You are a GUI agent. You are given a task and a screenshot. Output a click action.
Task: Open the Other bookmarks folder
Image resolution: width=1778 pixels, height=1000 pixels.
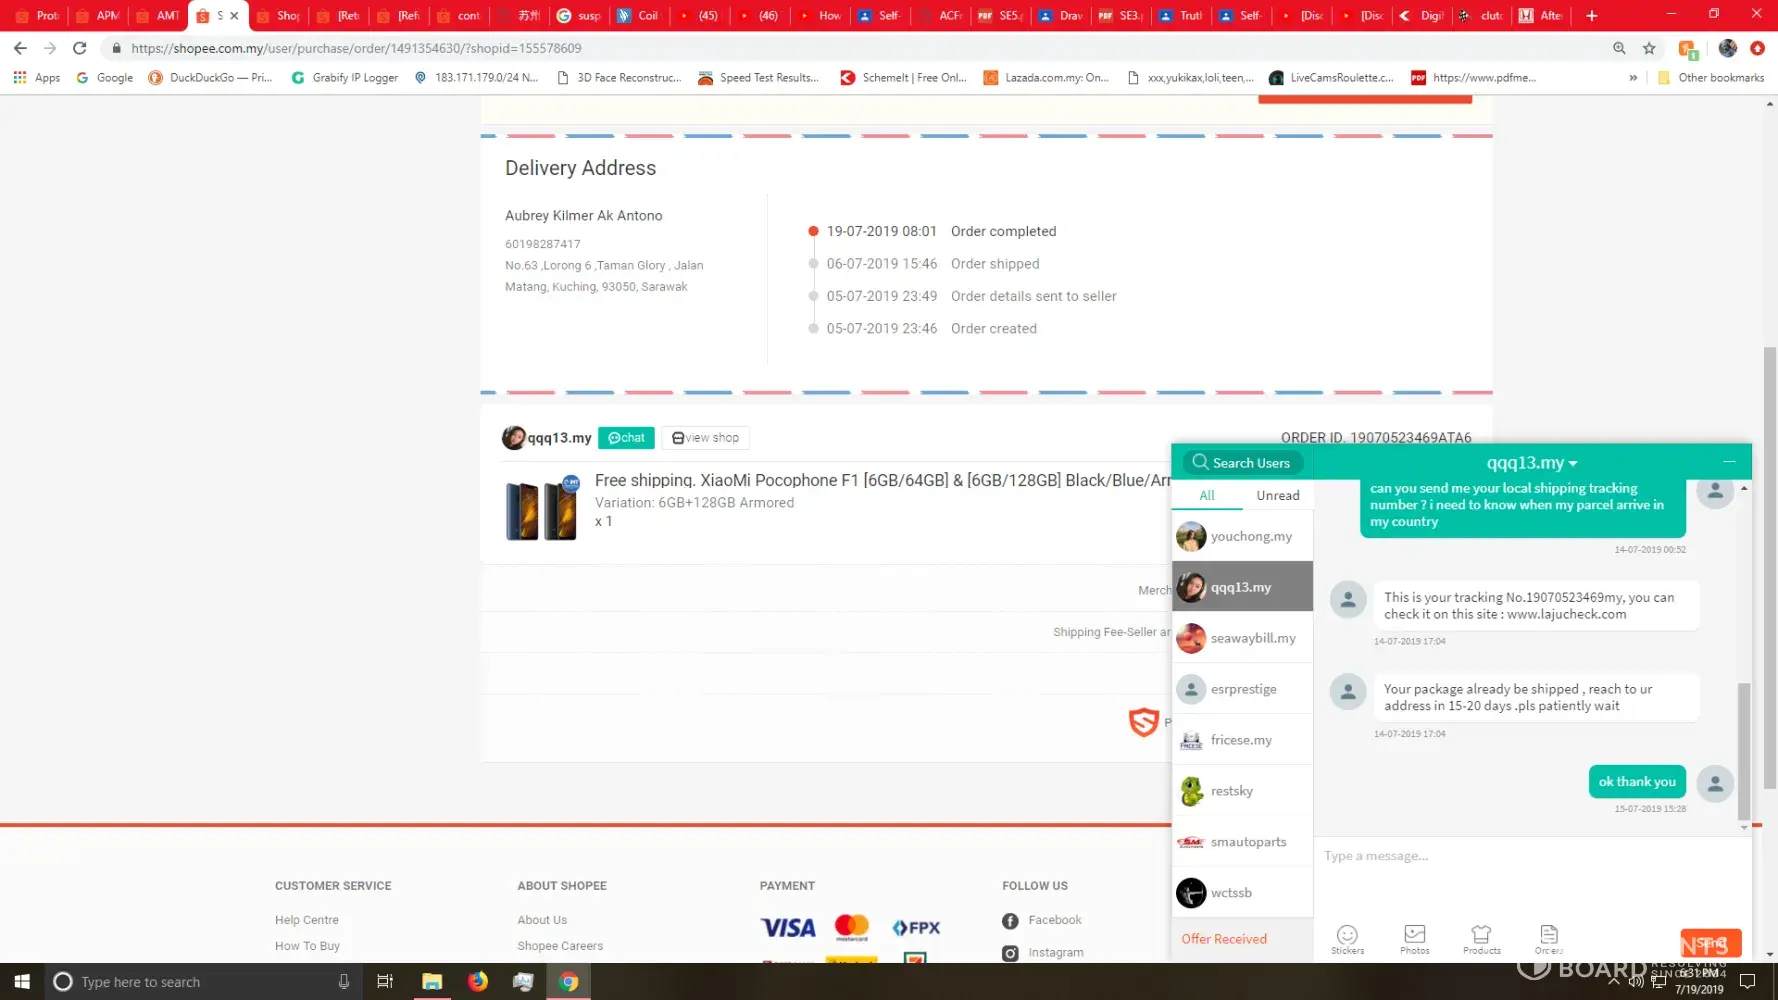click(x=1710, y=77)
